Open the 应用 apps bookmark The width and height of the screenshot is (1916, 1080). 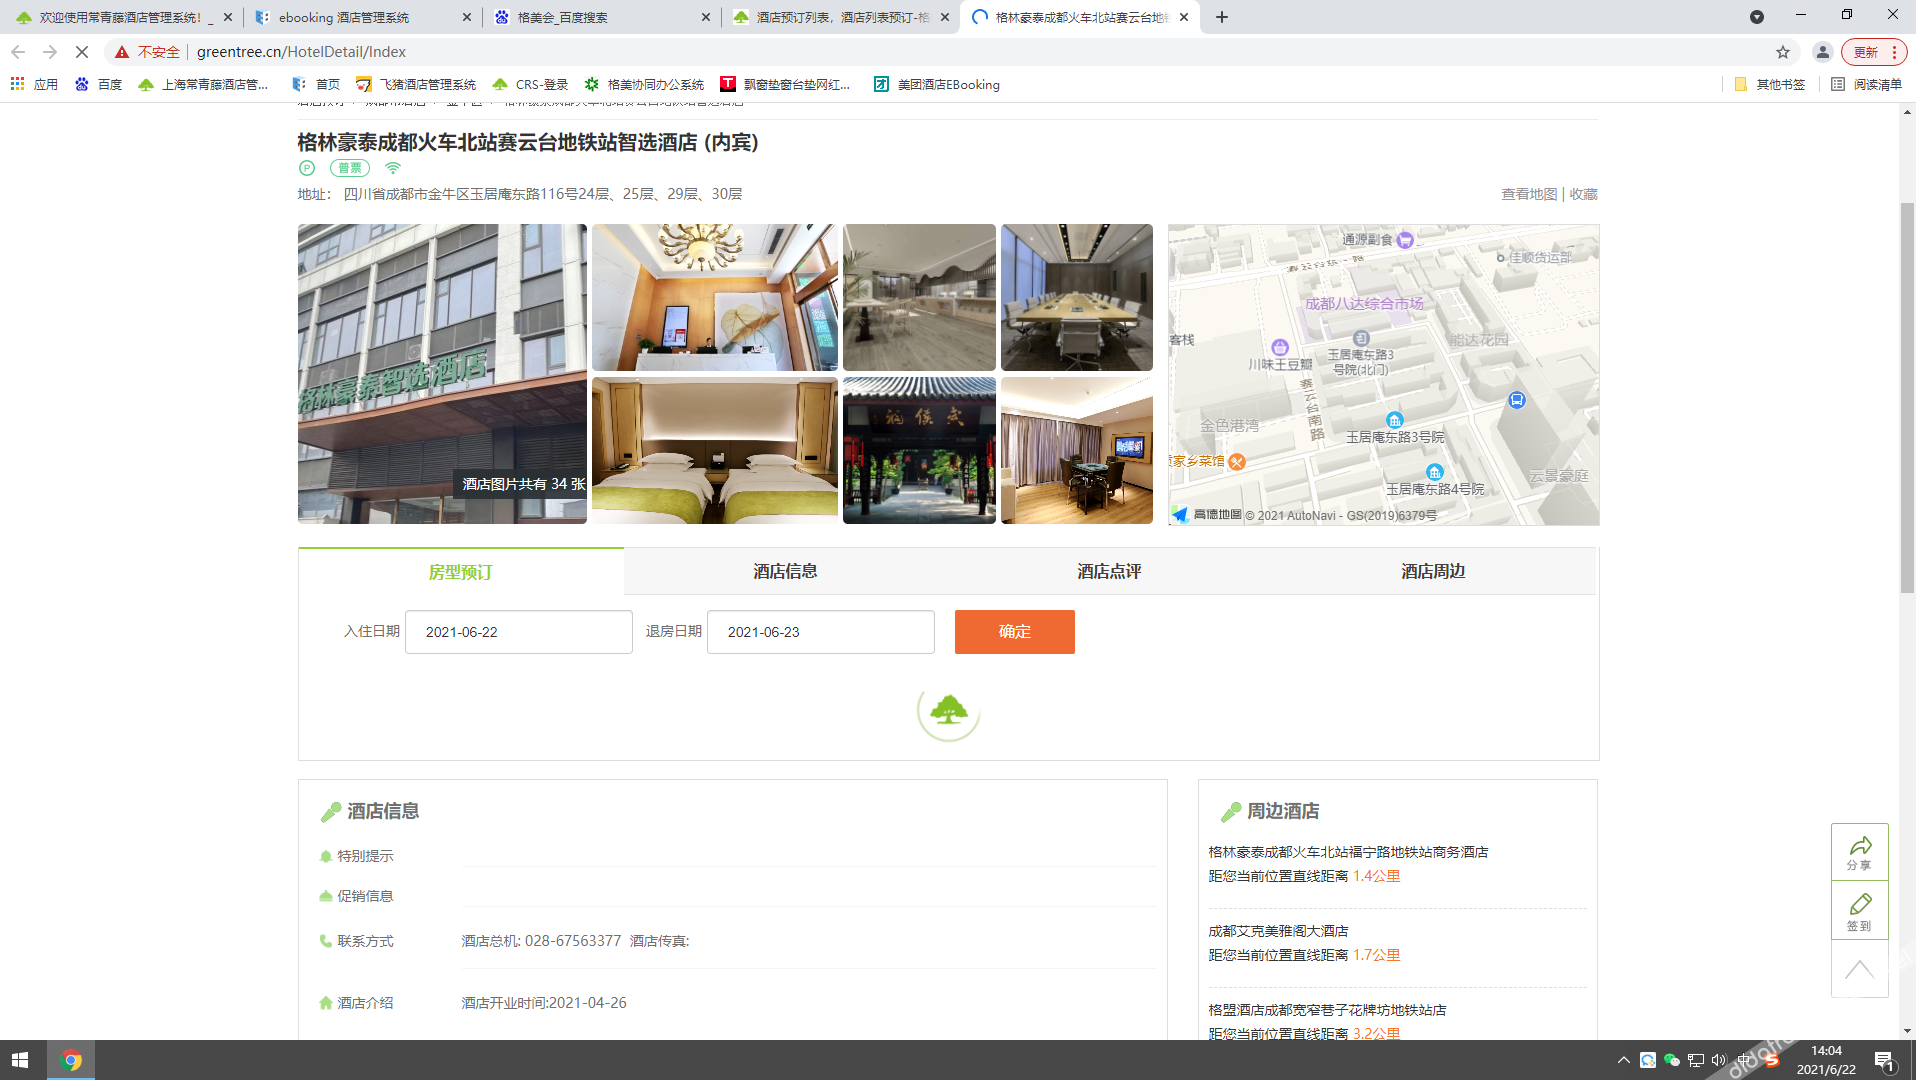coord(34,85)
